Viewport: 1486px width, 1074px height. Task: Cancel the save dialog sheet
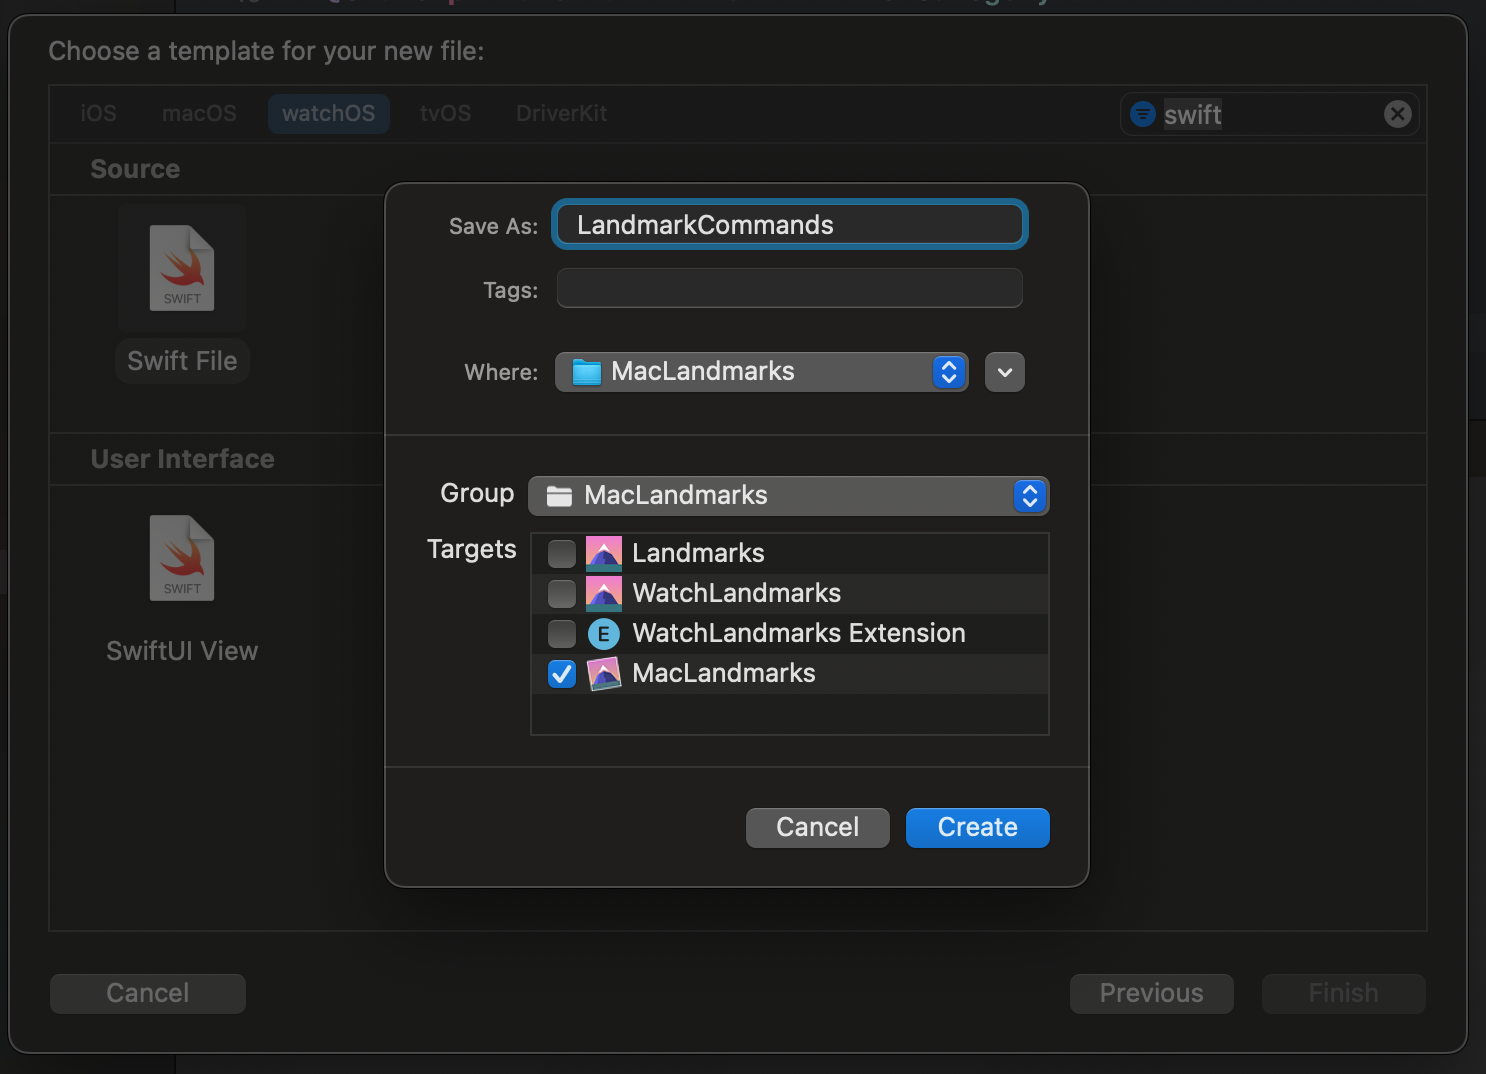point(818,828)
